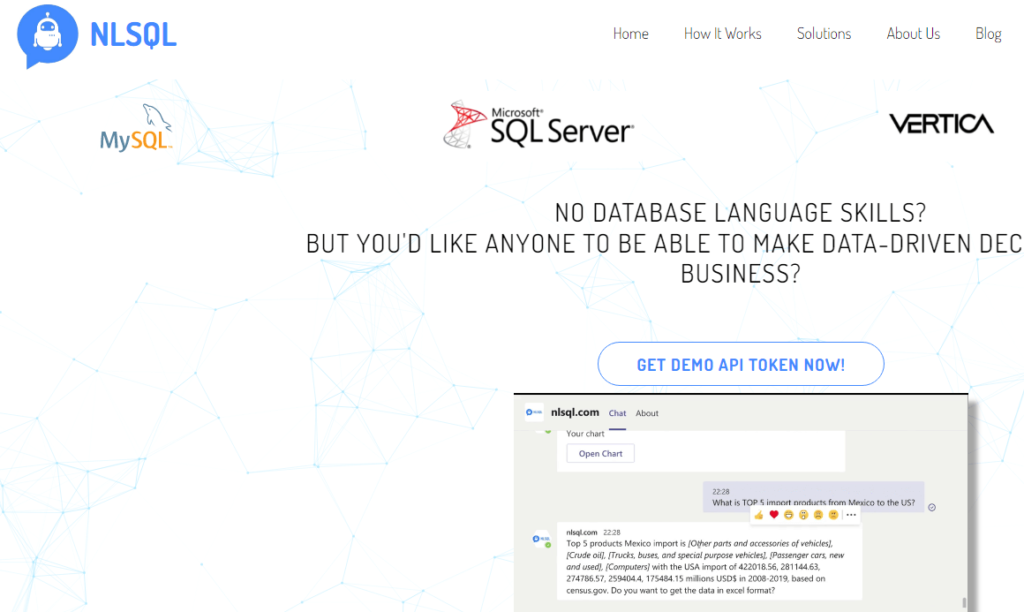Click nlsql.com avatar in chat header

pyautogui.click(x=534, y=412)
